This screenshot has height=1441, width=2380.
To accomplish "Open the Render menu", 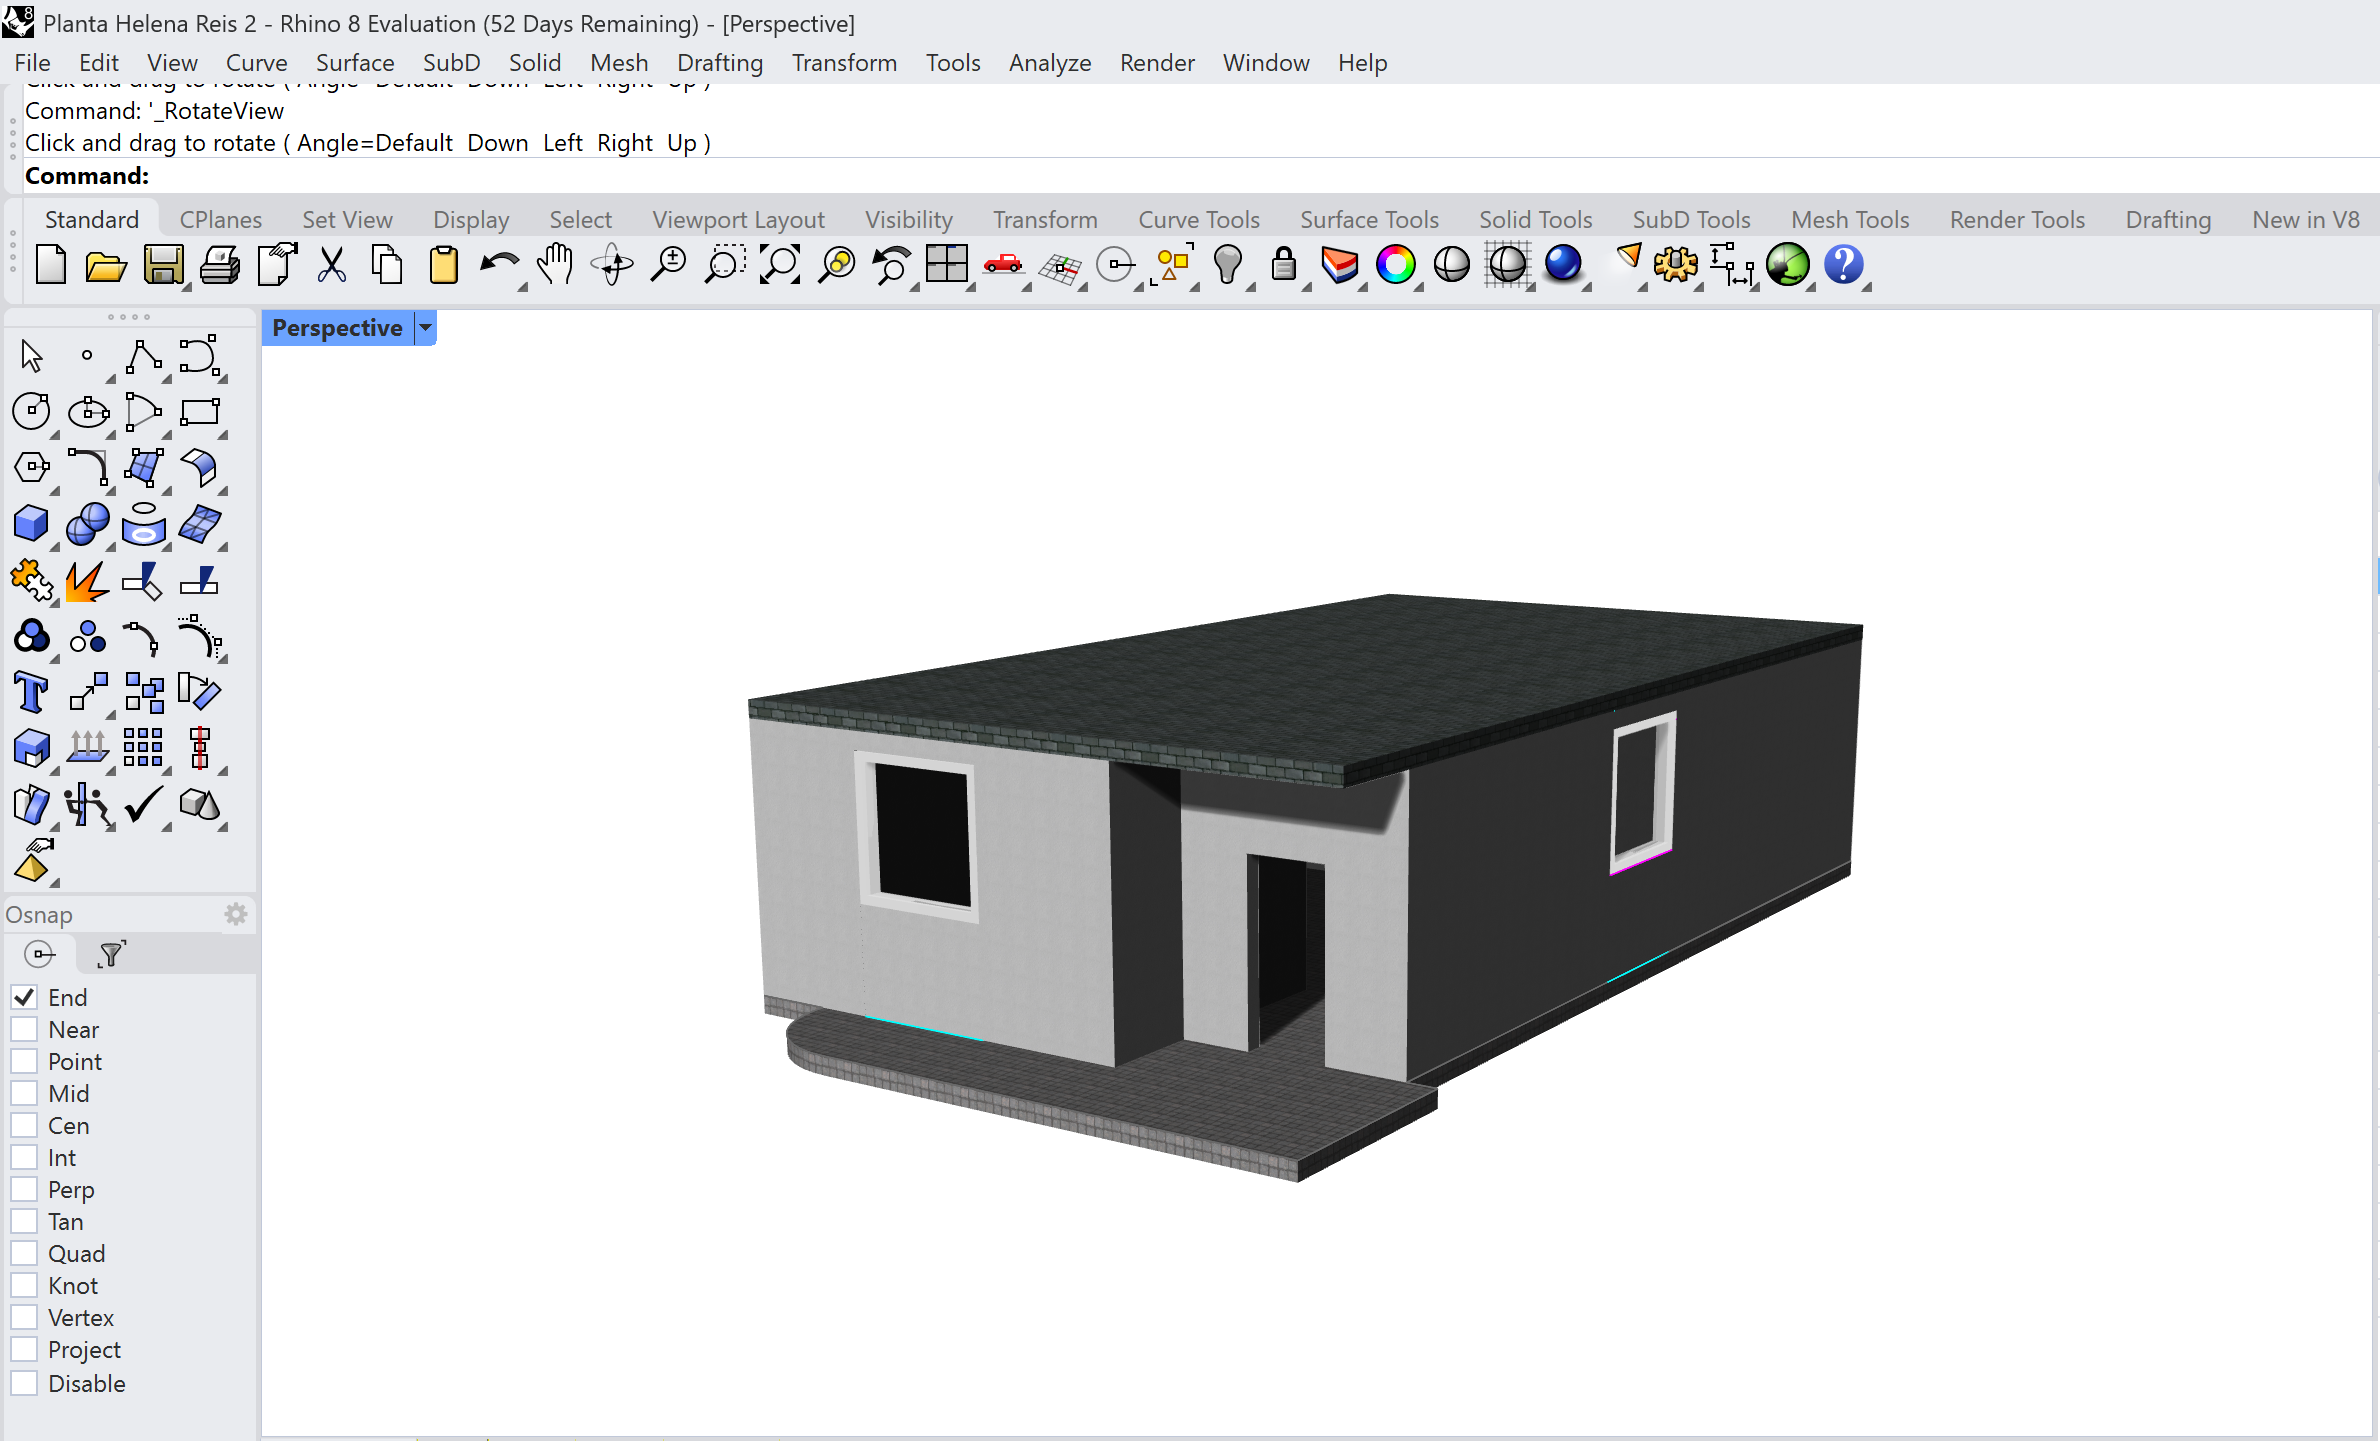I will coord(1157,62).
